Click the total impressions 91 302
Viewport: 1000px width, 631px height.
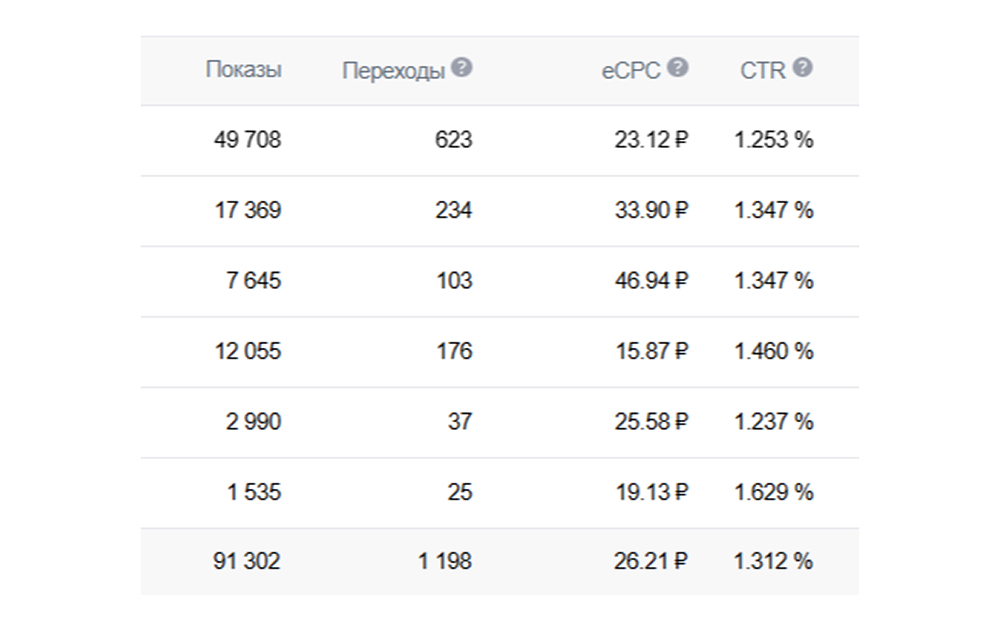coord(247,562)
